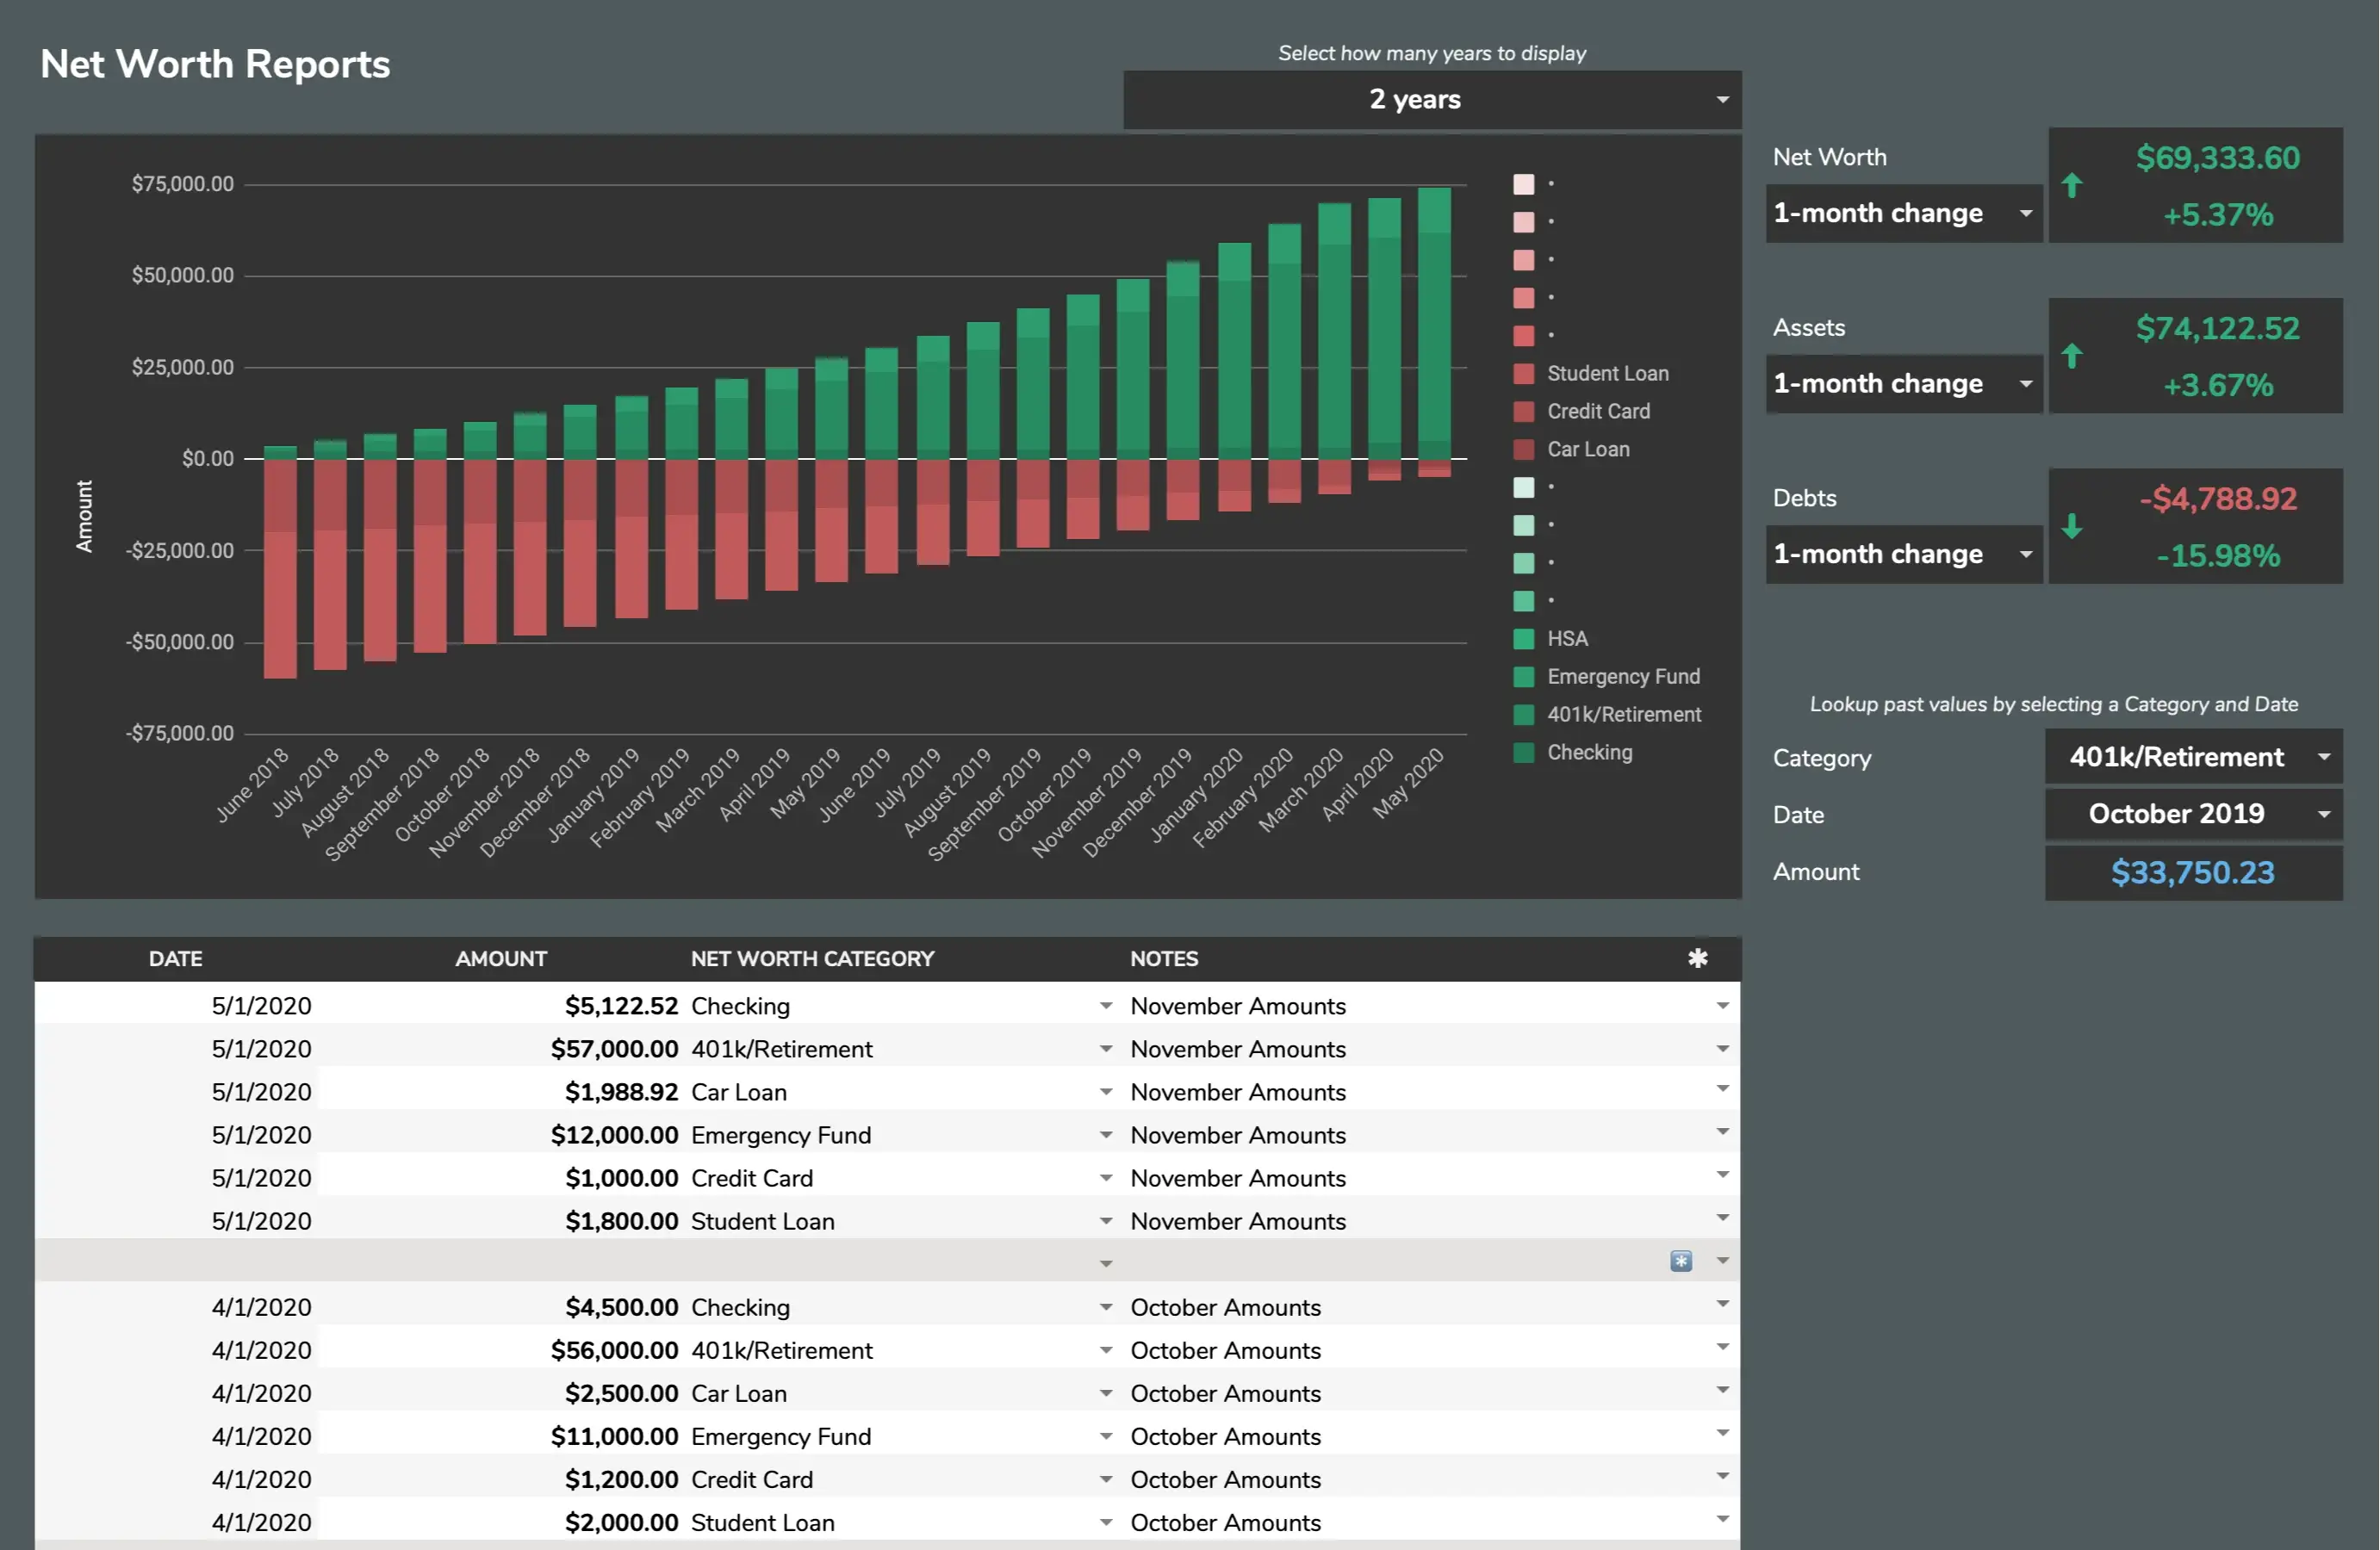
Task: Select the $2,000.00 Student Loan amount
Action: coord(621,1522)
